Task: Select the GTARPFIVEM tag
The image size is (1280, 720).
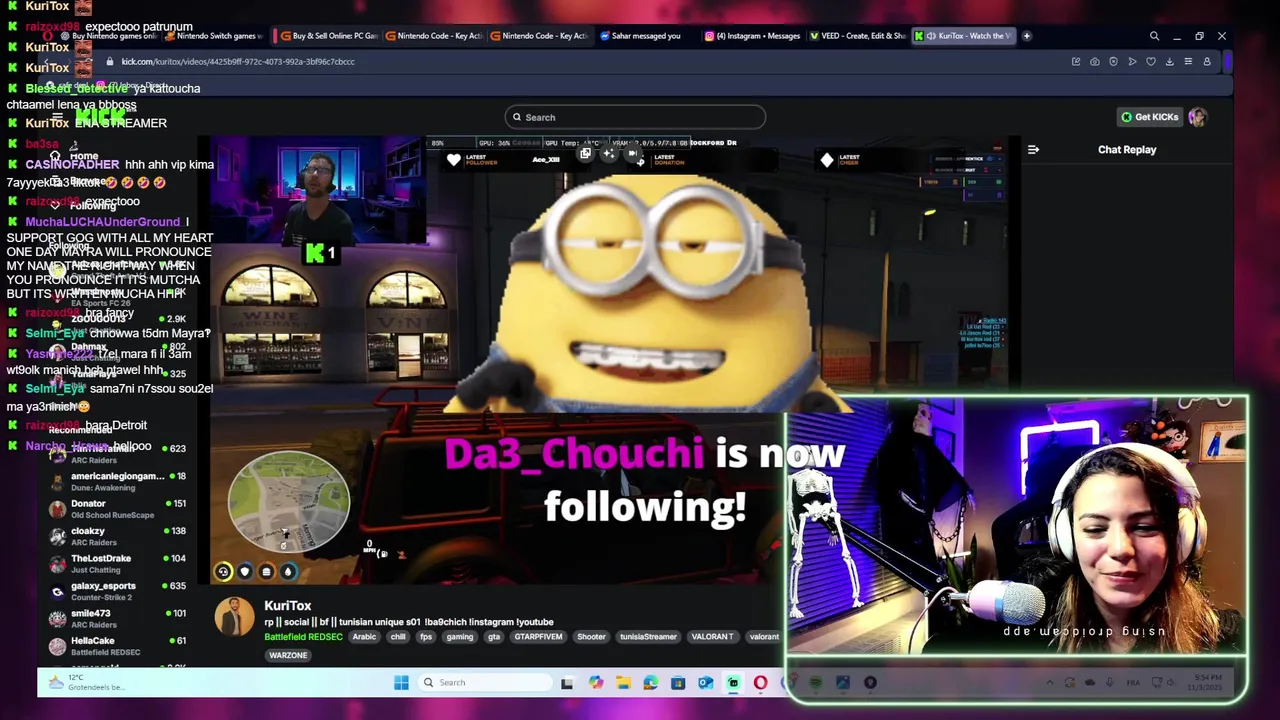Action: click(x=539, y=637)
